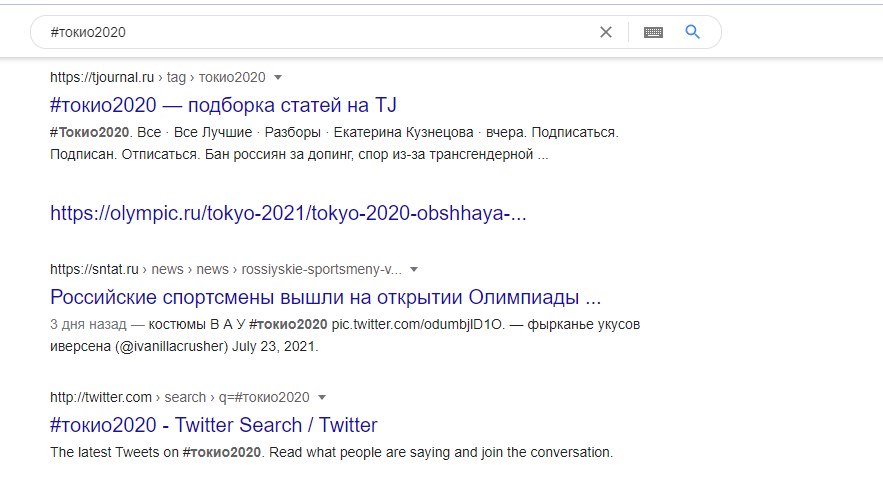Click the 'tag › токио2020' breadcrumb path

[216, 77]
